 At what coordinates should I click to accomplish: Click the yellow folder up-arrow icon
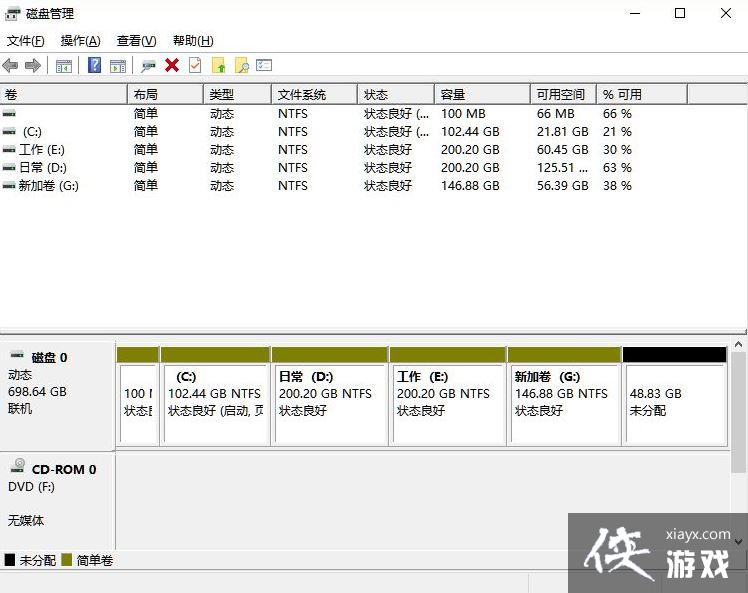point(218,65)
